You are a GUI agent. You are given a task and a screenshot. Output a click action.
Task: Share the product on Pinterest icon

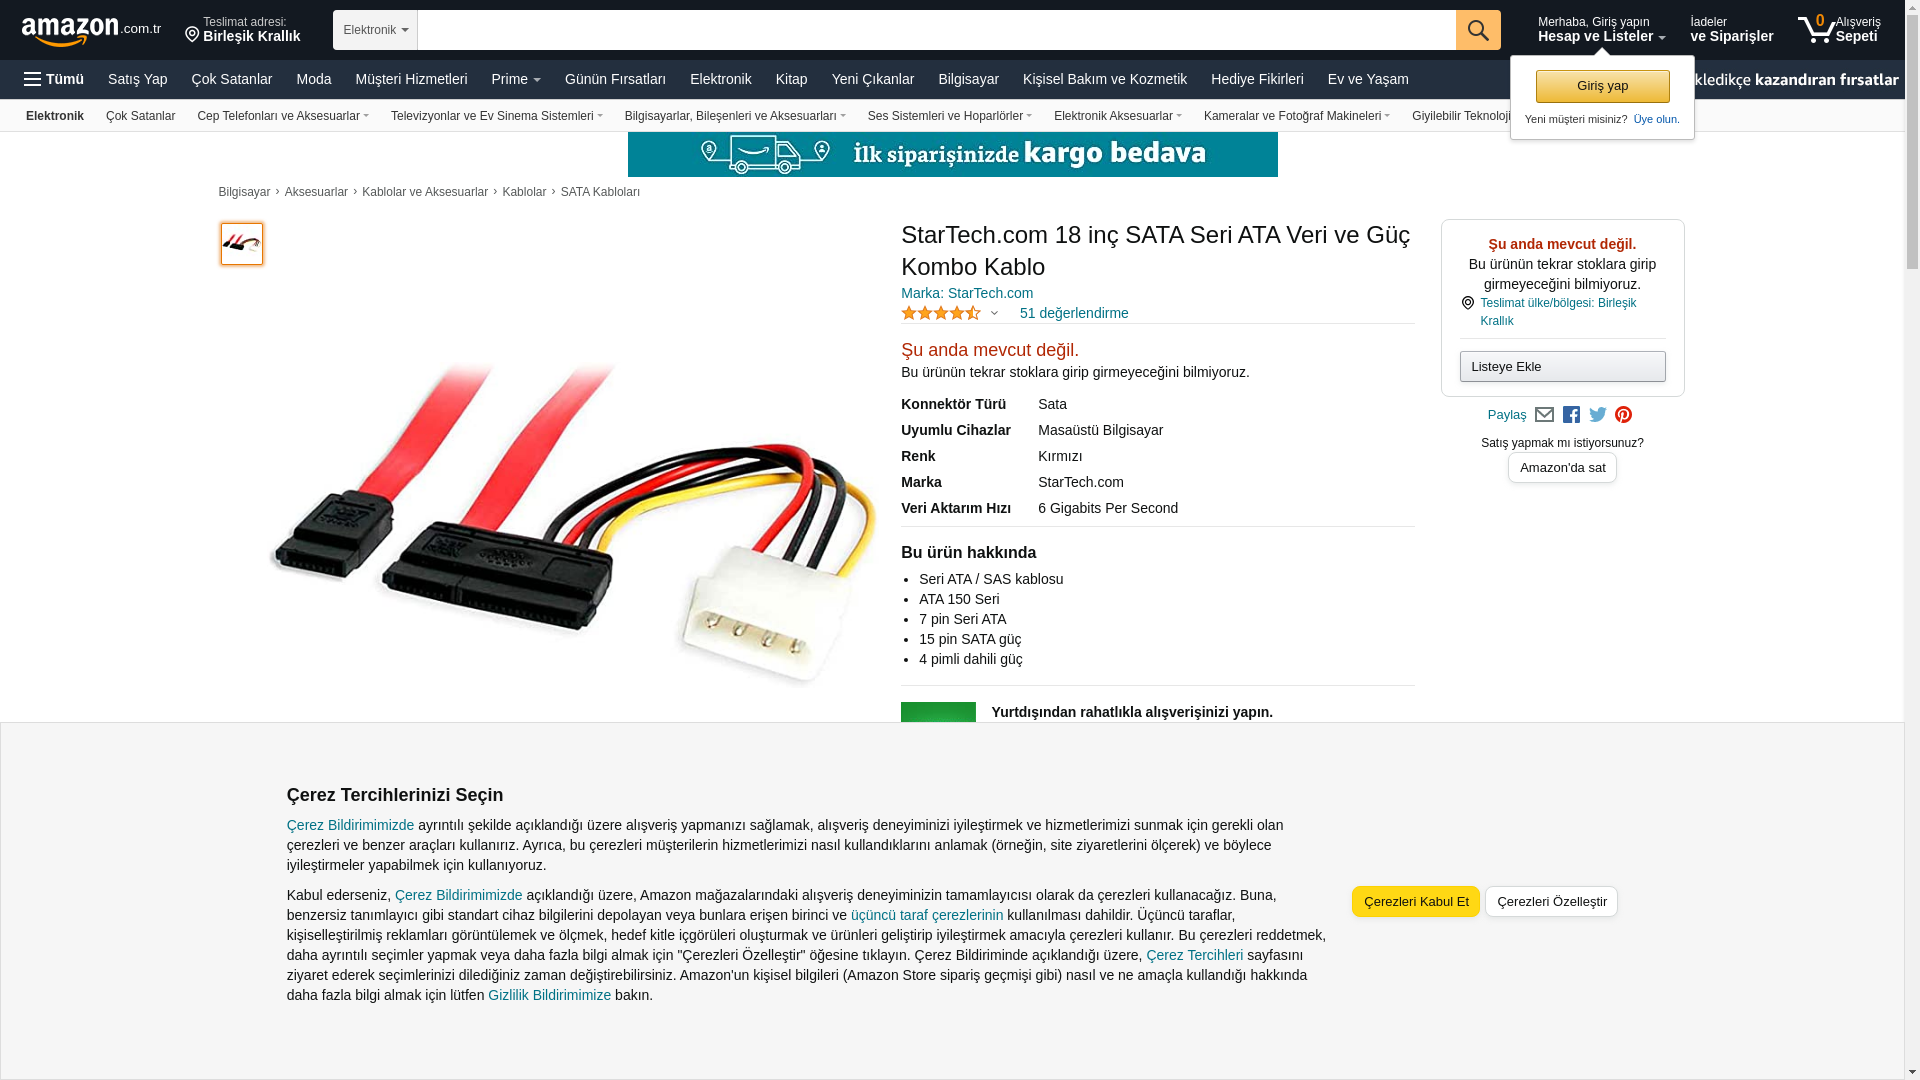pyautogui.click(x=1623, y=415)
